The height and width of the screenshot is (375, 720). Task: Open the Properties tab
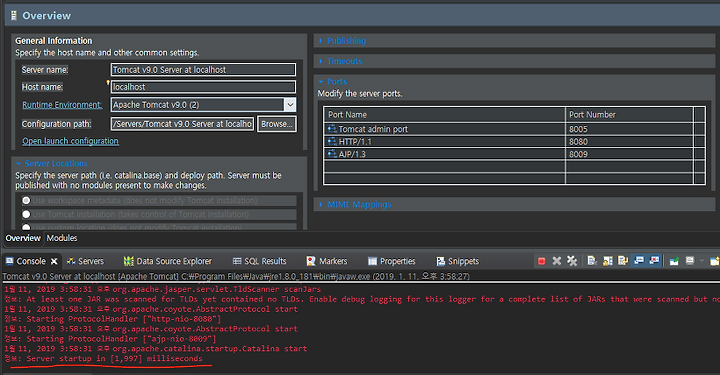tap(392, 261)
